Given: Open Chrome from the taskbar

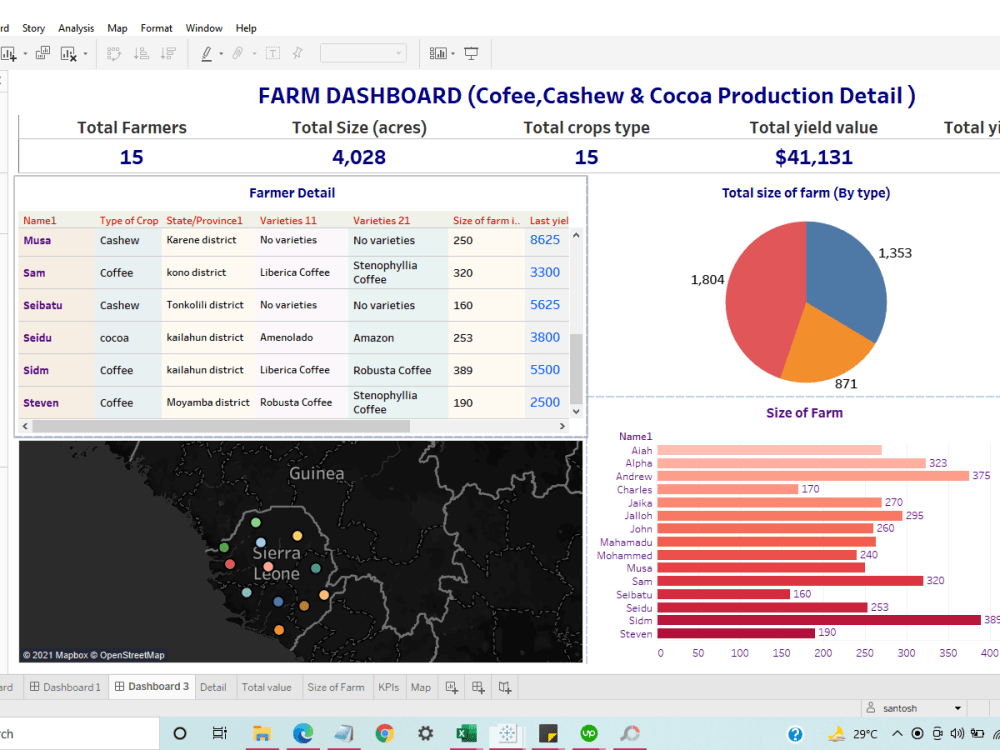Looking at the screenshot, I should tap(383, 732).
